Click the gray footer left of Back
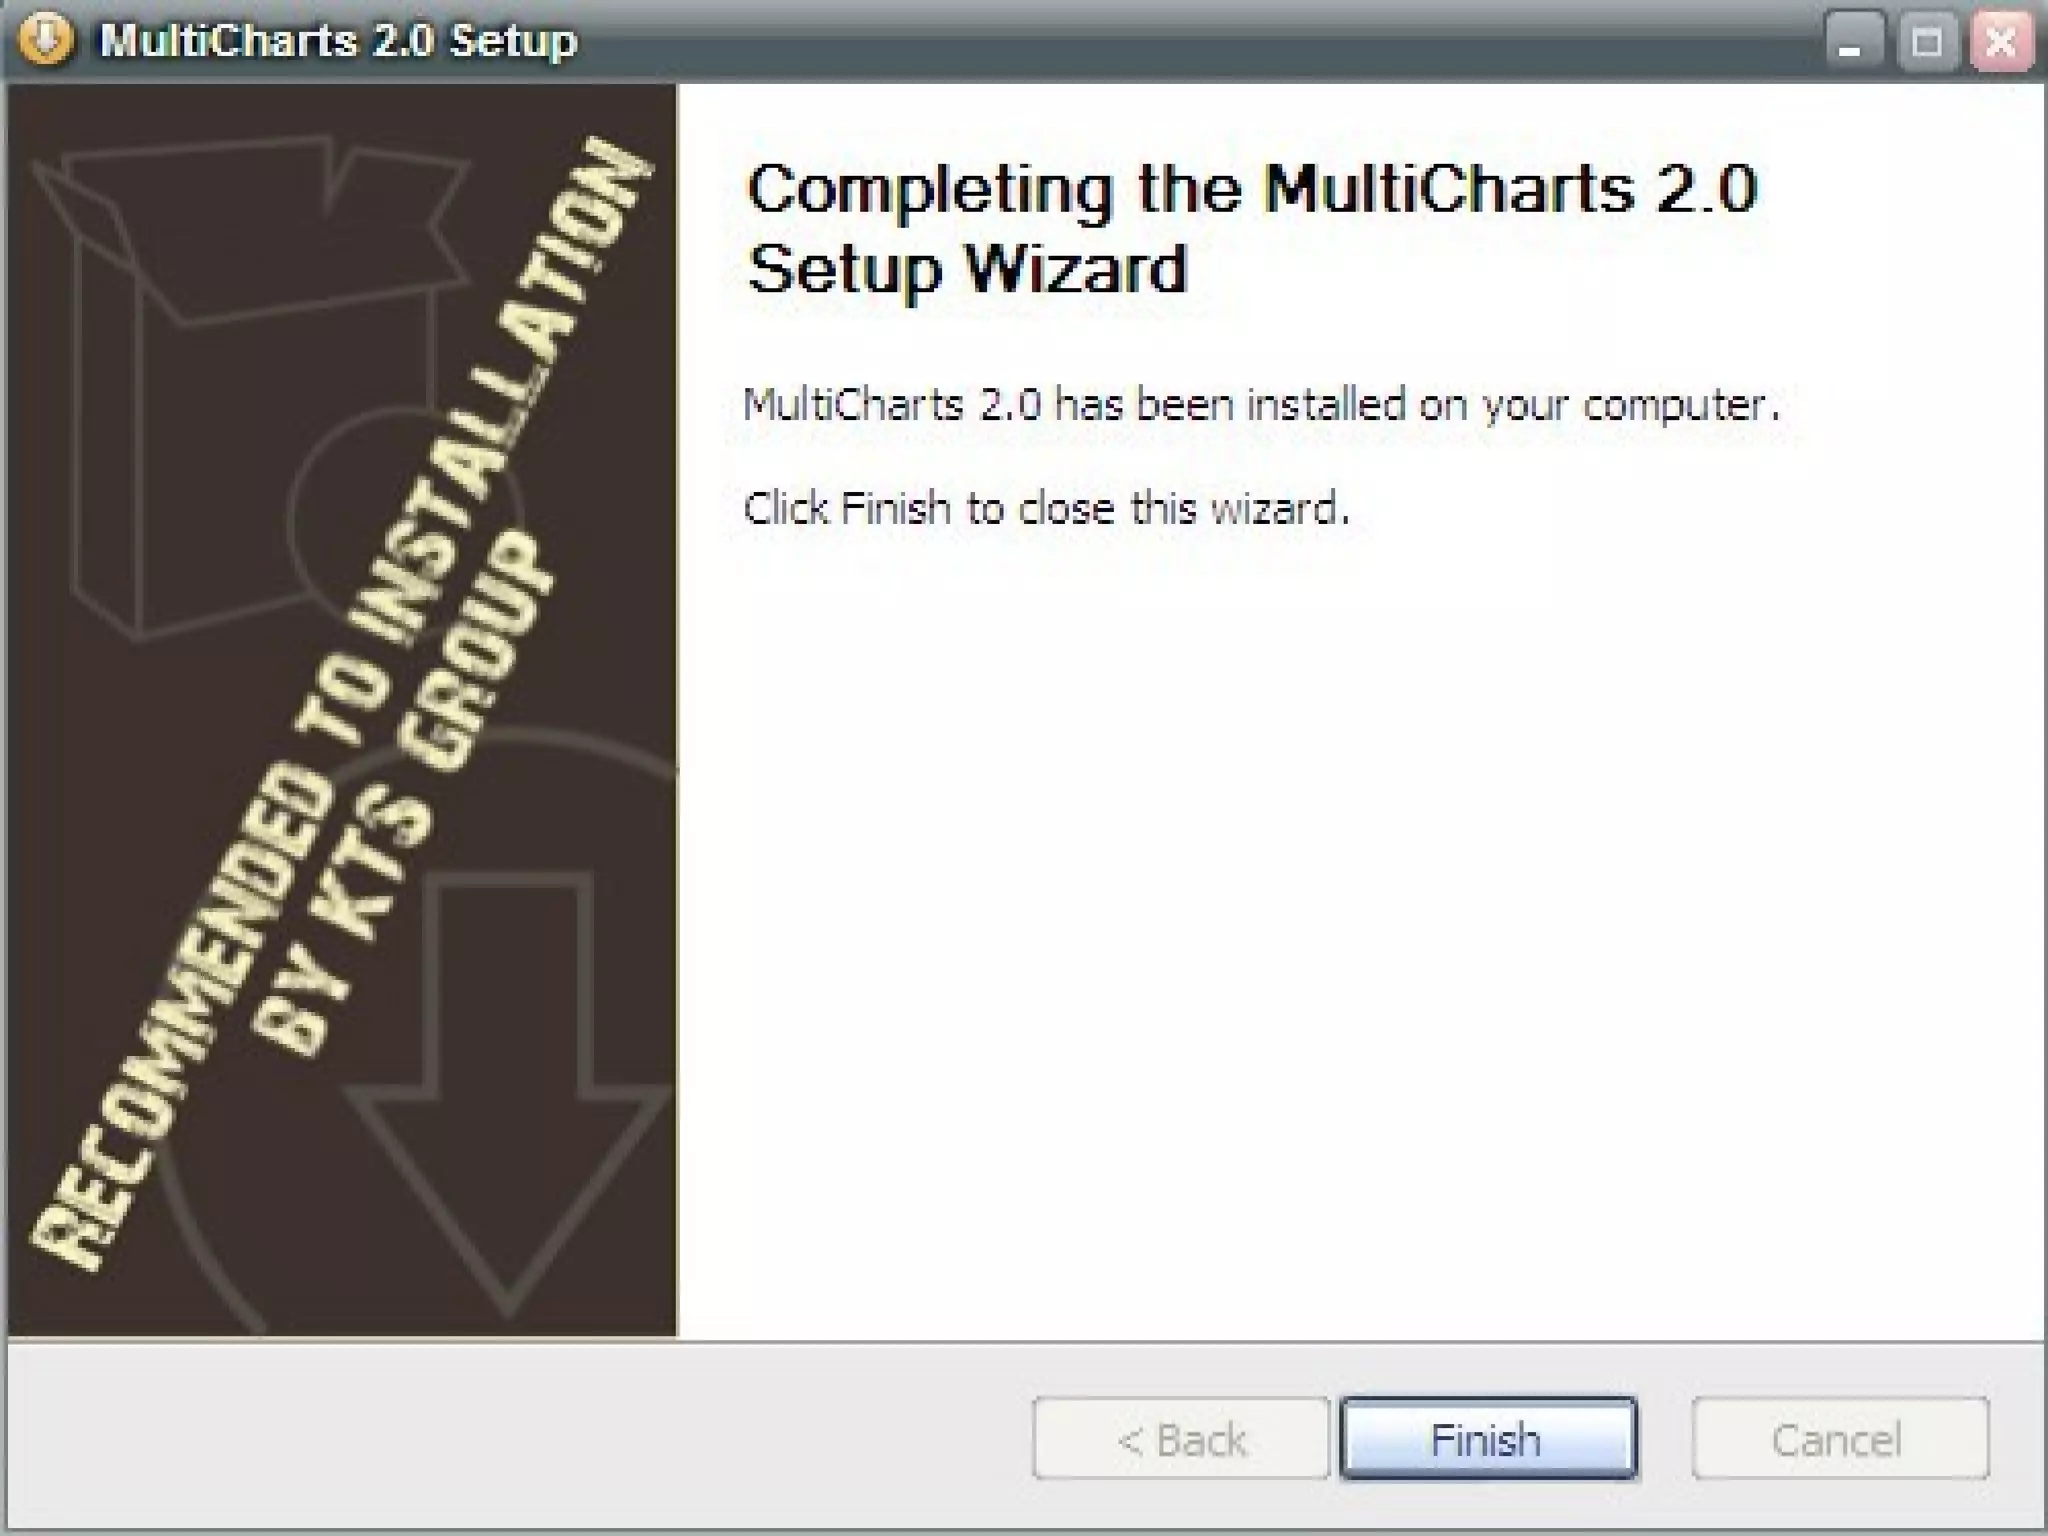Screen dimensions: 2048x1536 click(520, 1438)
